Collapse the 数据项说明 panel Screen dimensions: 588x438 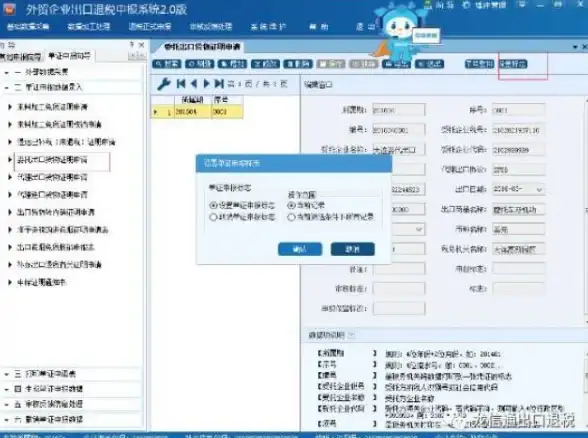pyautogui.click(x=351, y=335)
